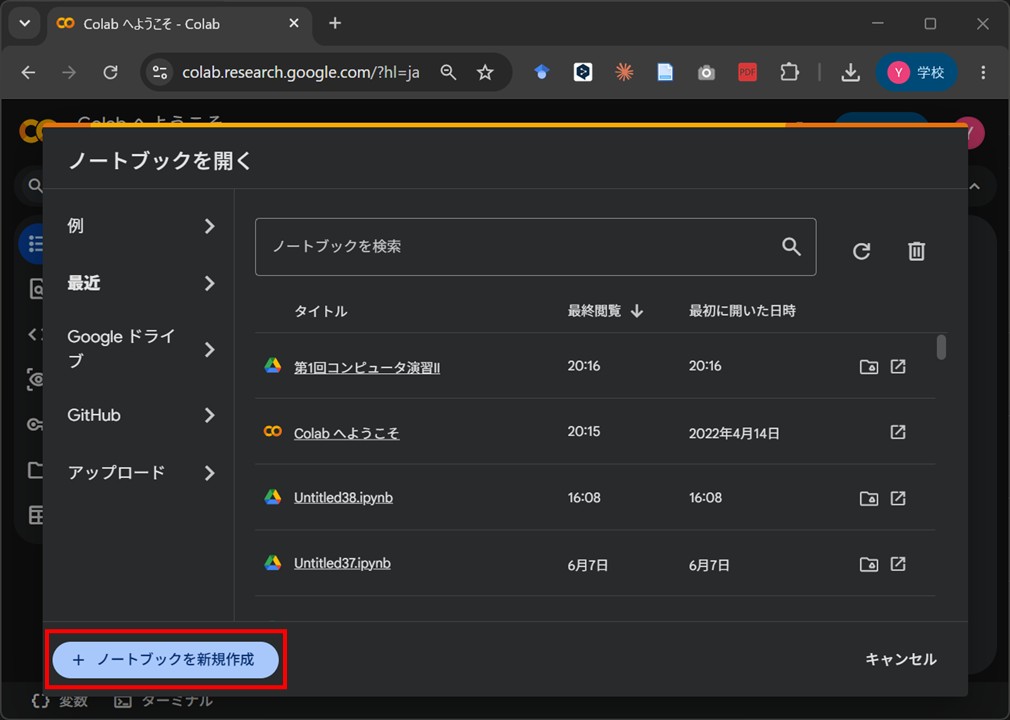The width and height of the screenshot is (1010, 720).
Task: Click the site information icon in address bar
Action: click(x=159, y=72)
